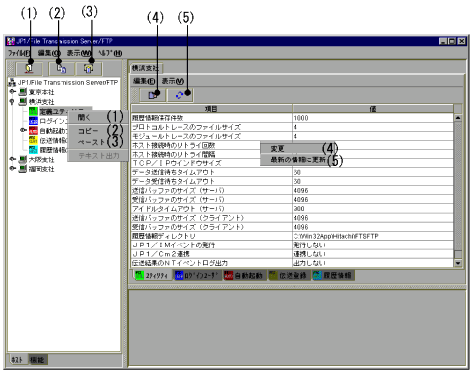The image size is (472, 373).
Task: Select the JP1/Cm2連携 row
Action: (292, 254)
